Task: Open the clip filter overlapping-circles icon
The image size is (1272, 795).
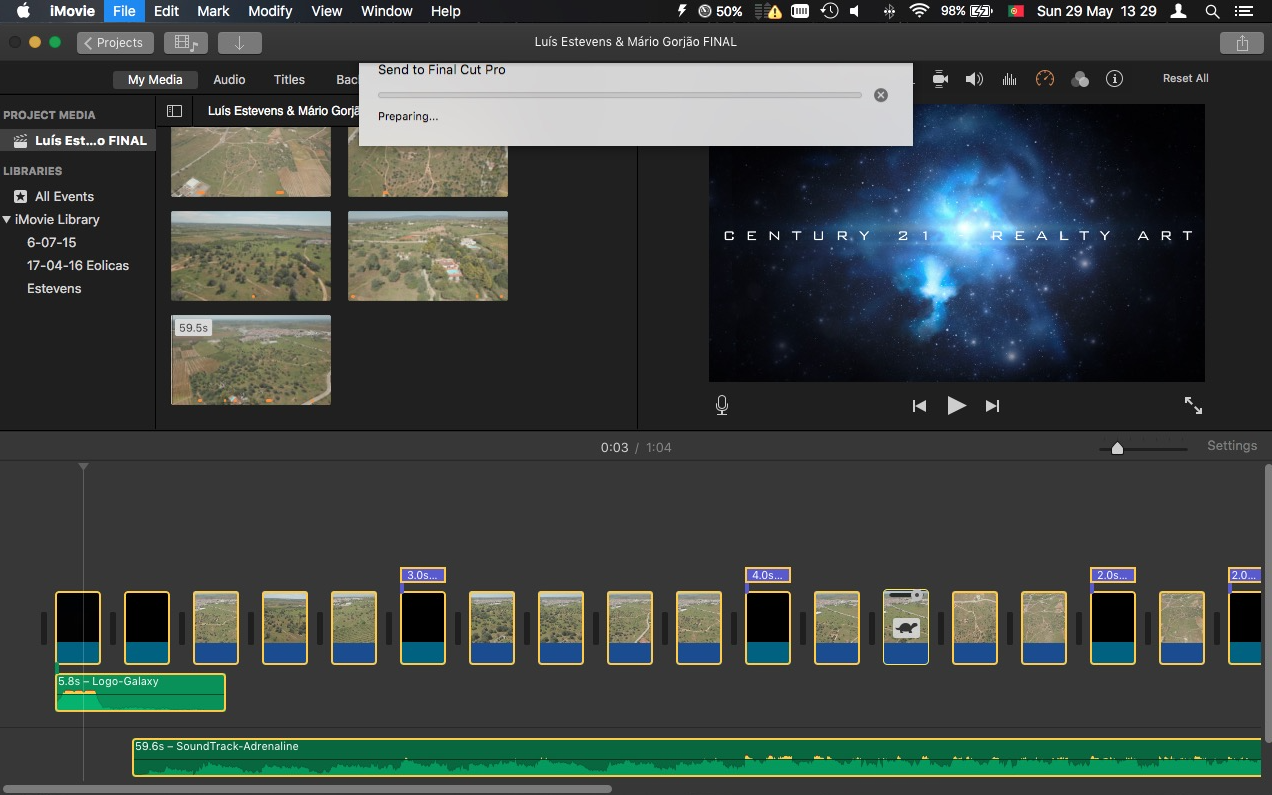Action: pos(1080,79)
